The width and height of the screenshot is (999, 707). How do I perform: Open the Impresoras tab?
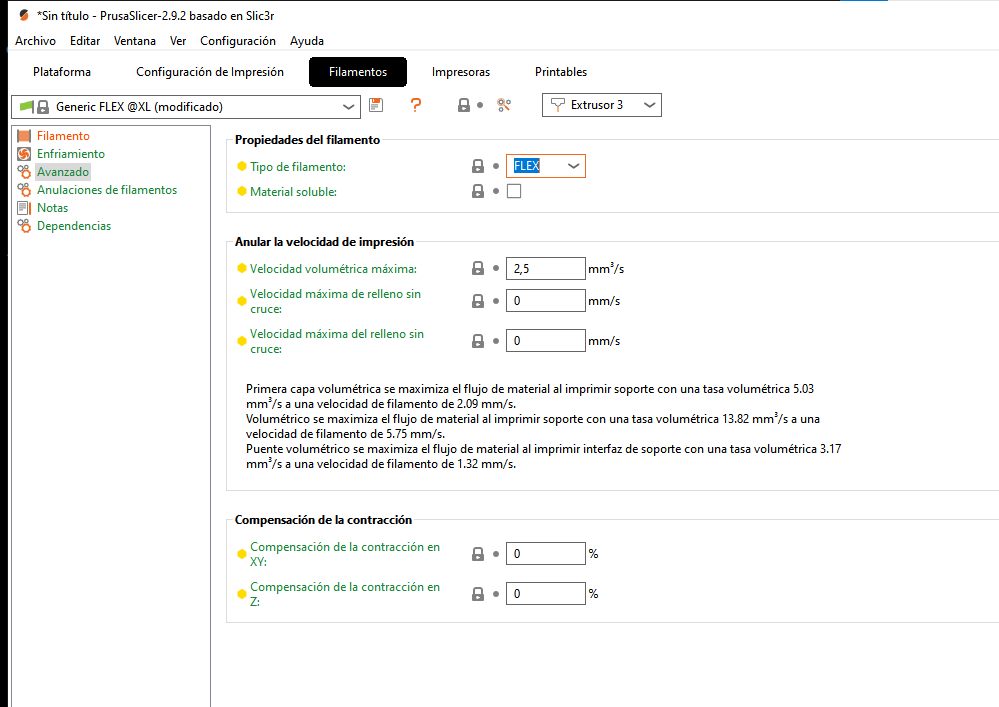point(461,72)
